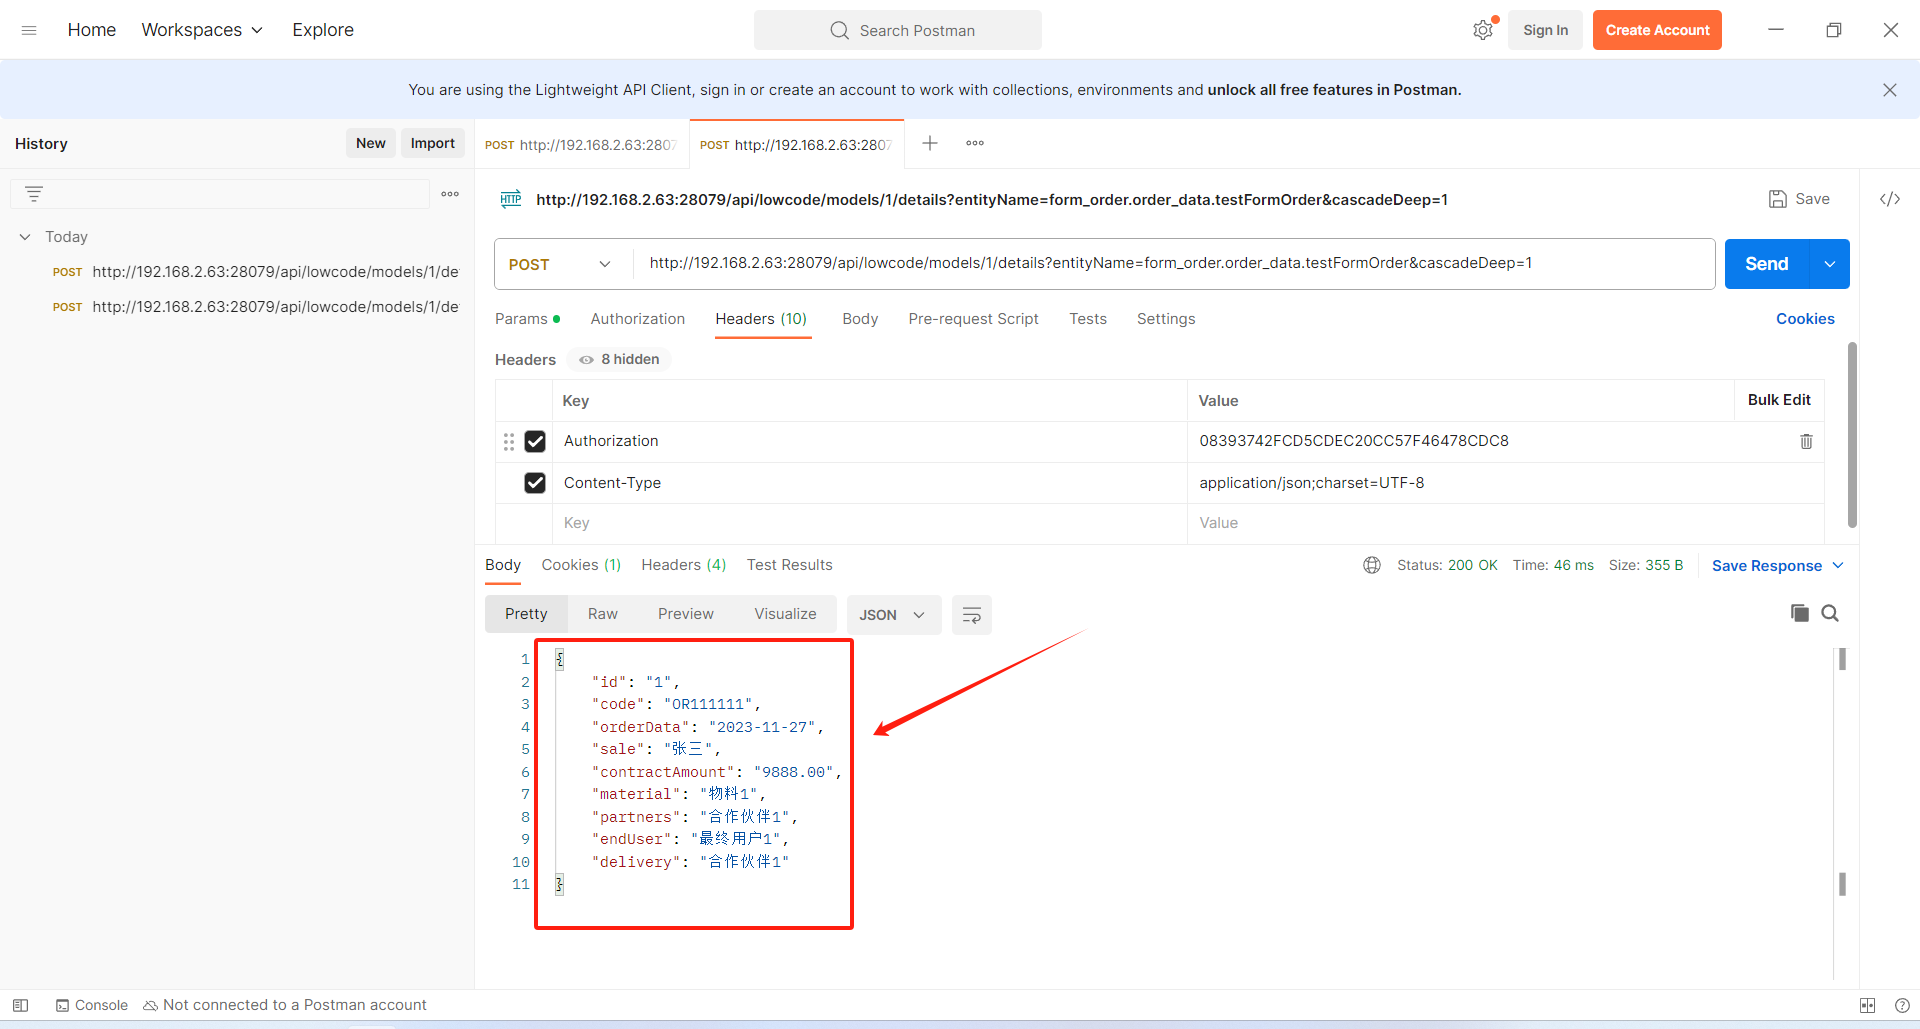Click the Search Postman field
The width and height of the screenshot is (1920, 1029).
pos(898,30)
